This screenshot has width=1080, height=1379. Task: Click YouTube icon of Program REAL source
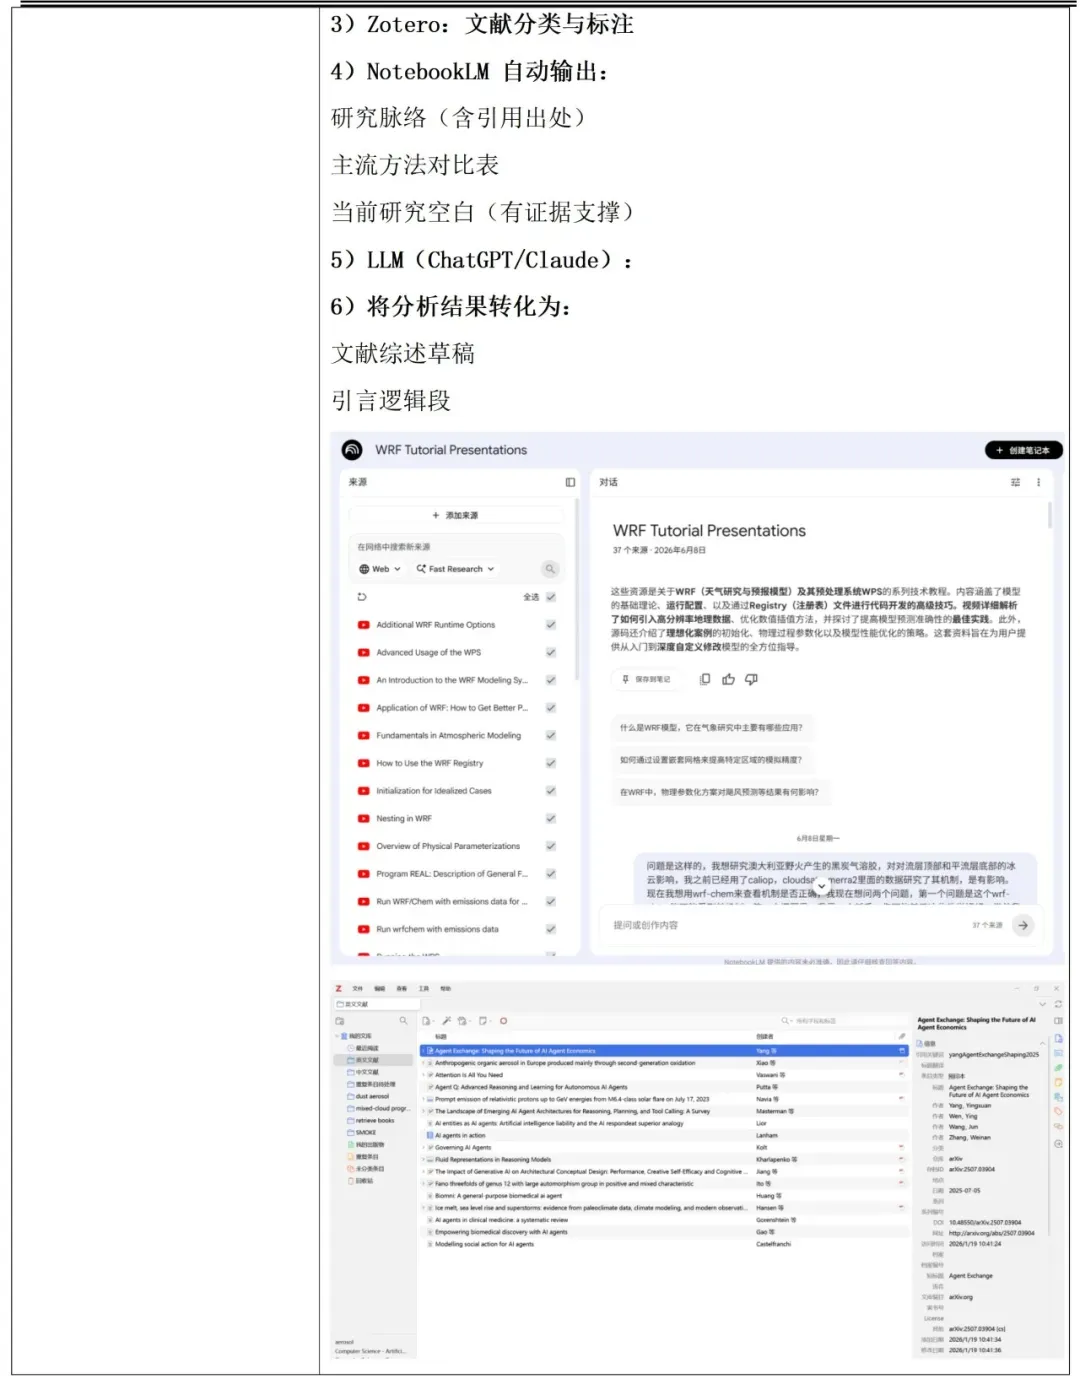363,874
